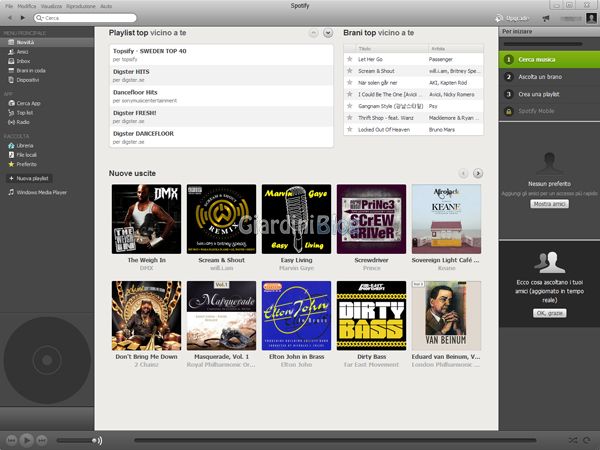Show next top playlists page
Image resolution: width=600 pixels, height=450 pixels.
(328, 33)
